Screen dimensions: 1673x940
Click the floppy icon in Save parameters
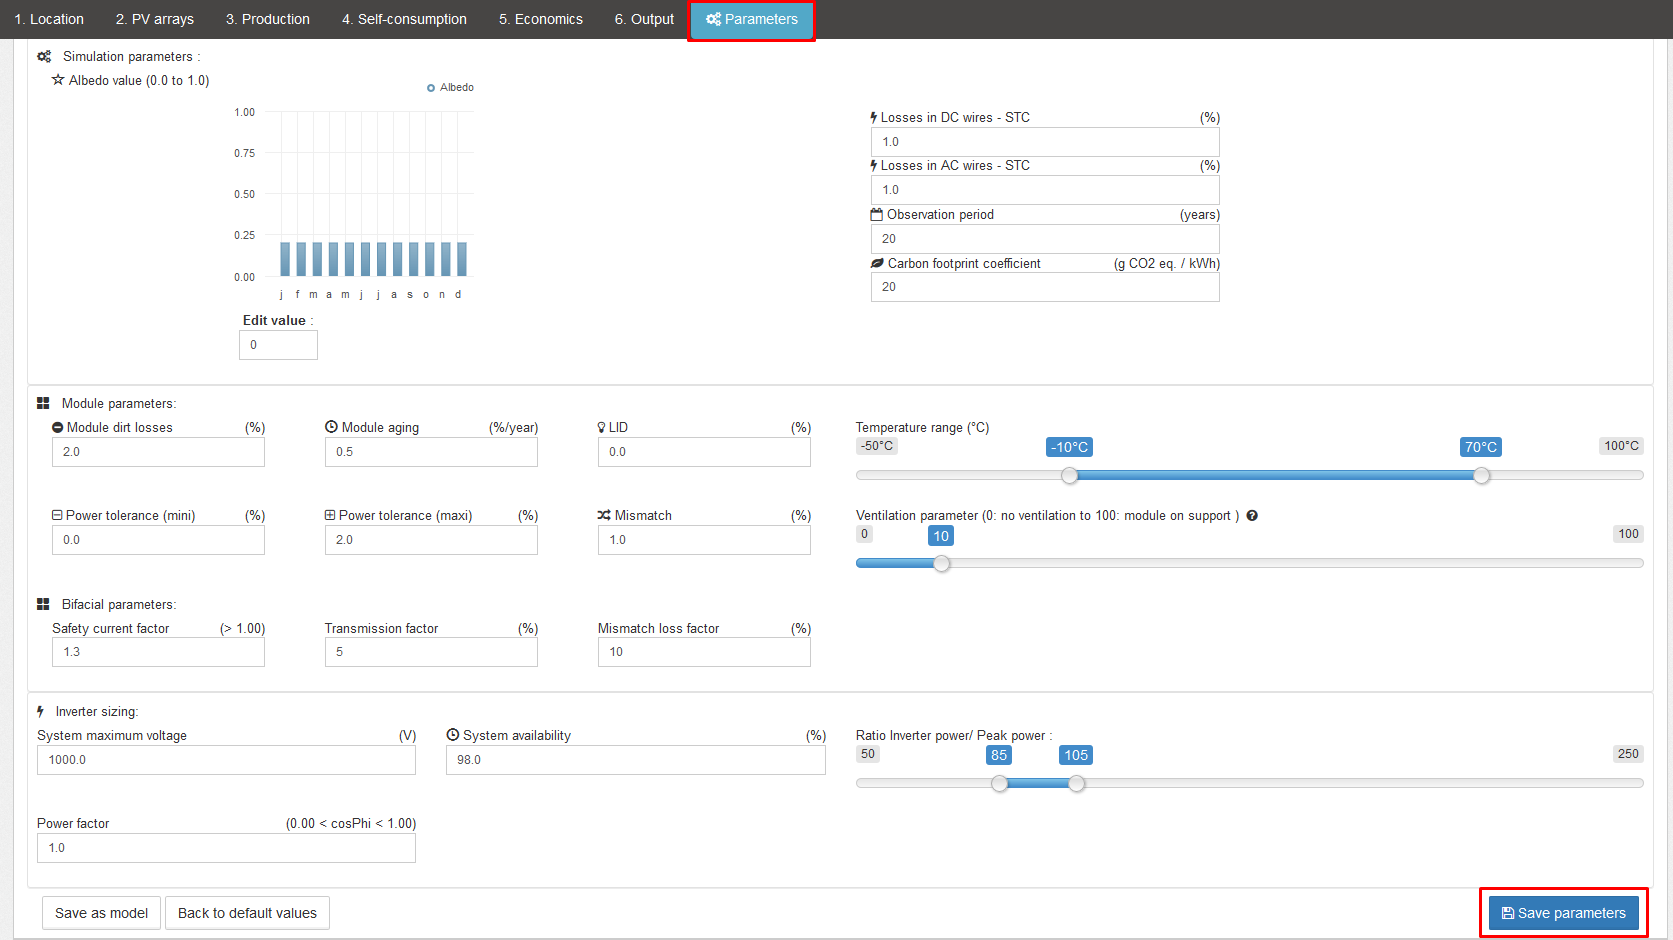(x=1508, y=913)
